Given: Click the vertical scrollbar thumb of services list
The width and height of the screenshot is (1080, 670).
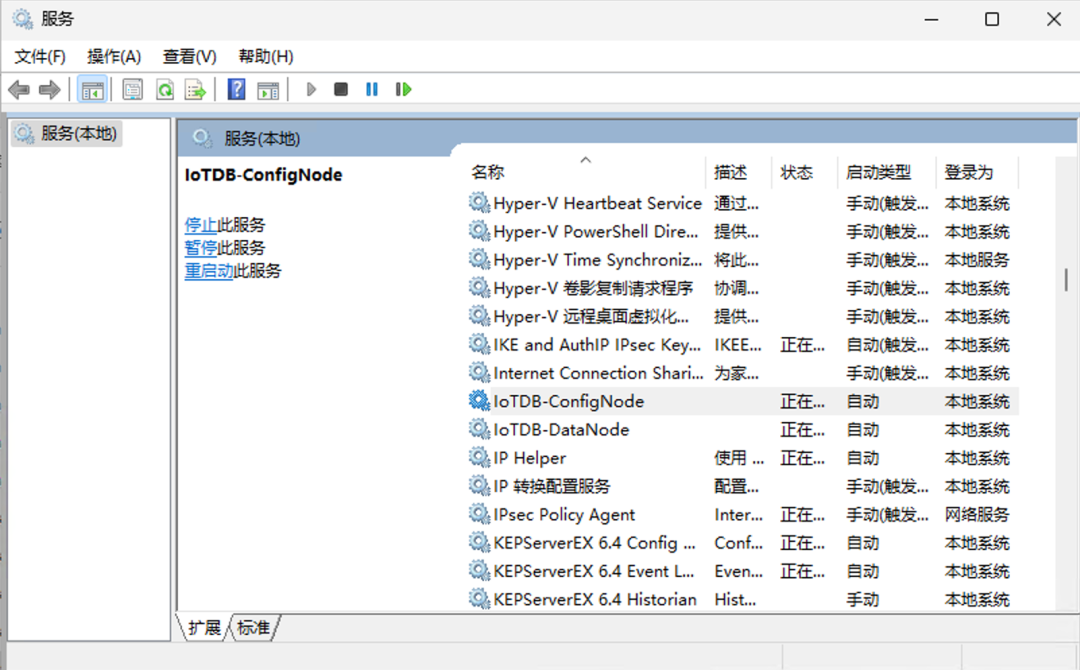Looking at the screenshot, I should 1066,280.
